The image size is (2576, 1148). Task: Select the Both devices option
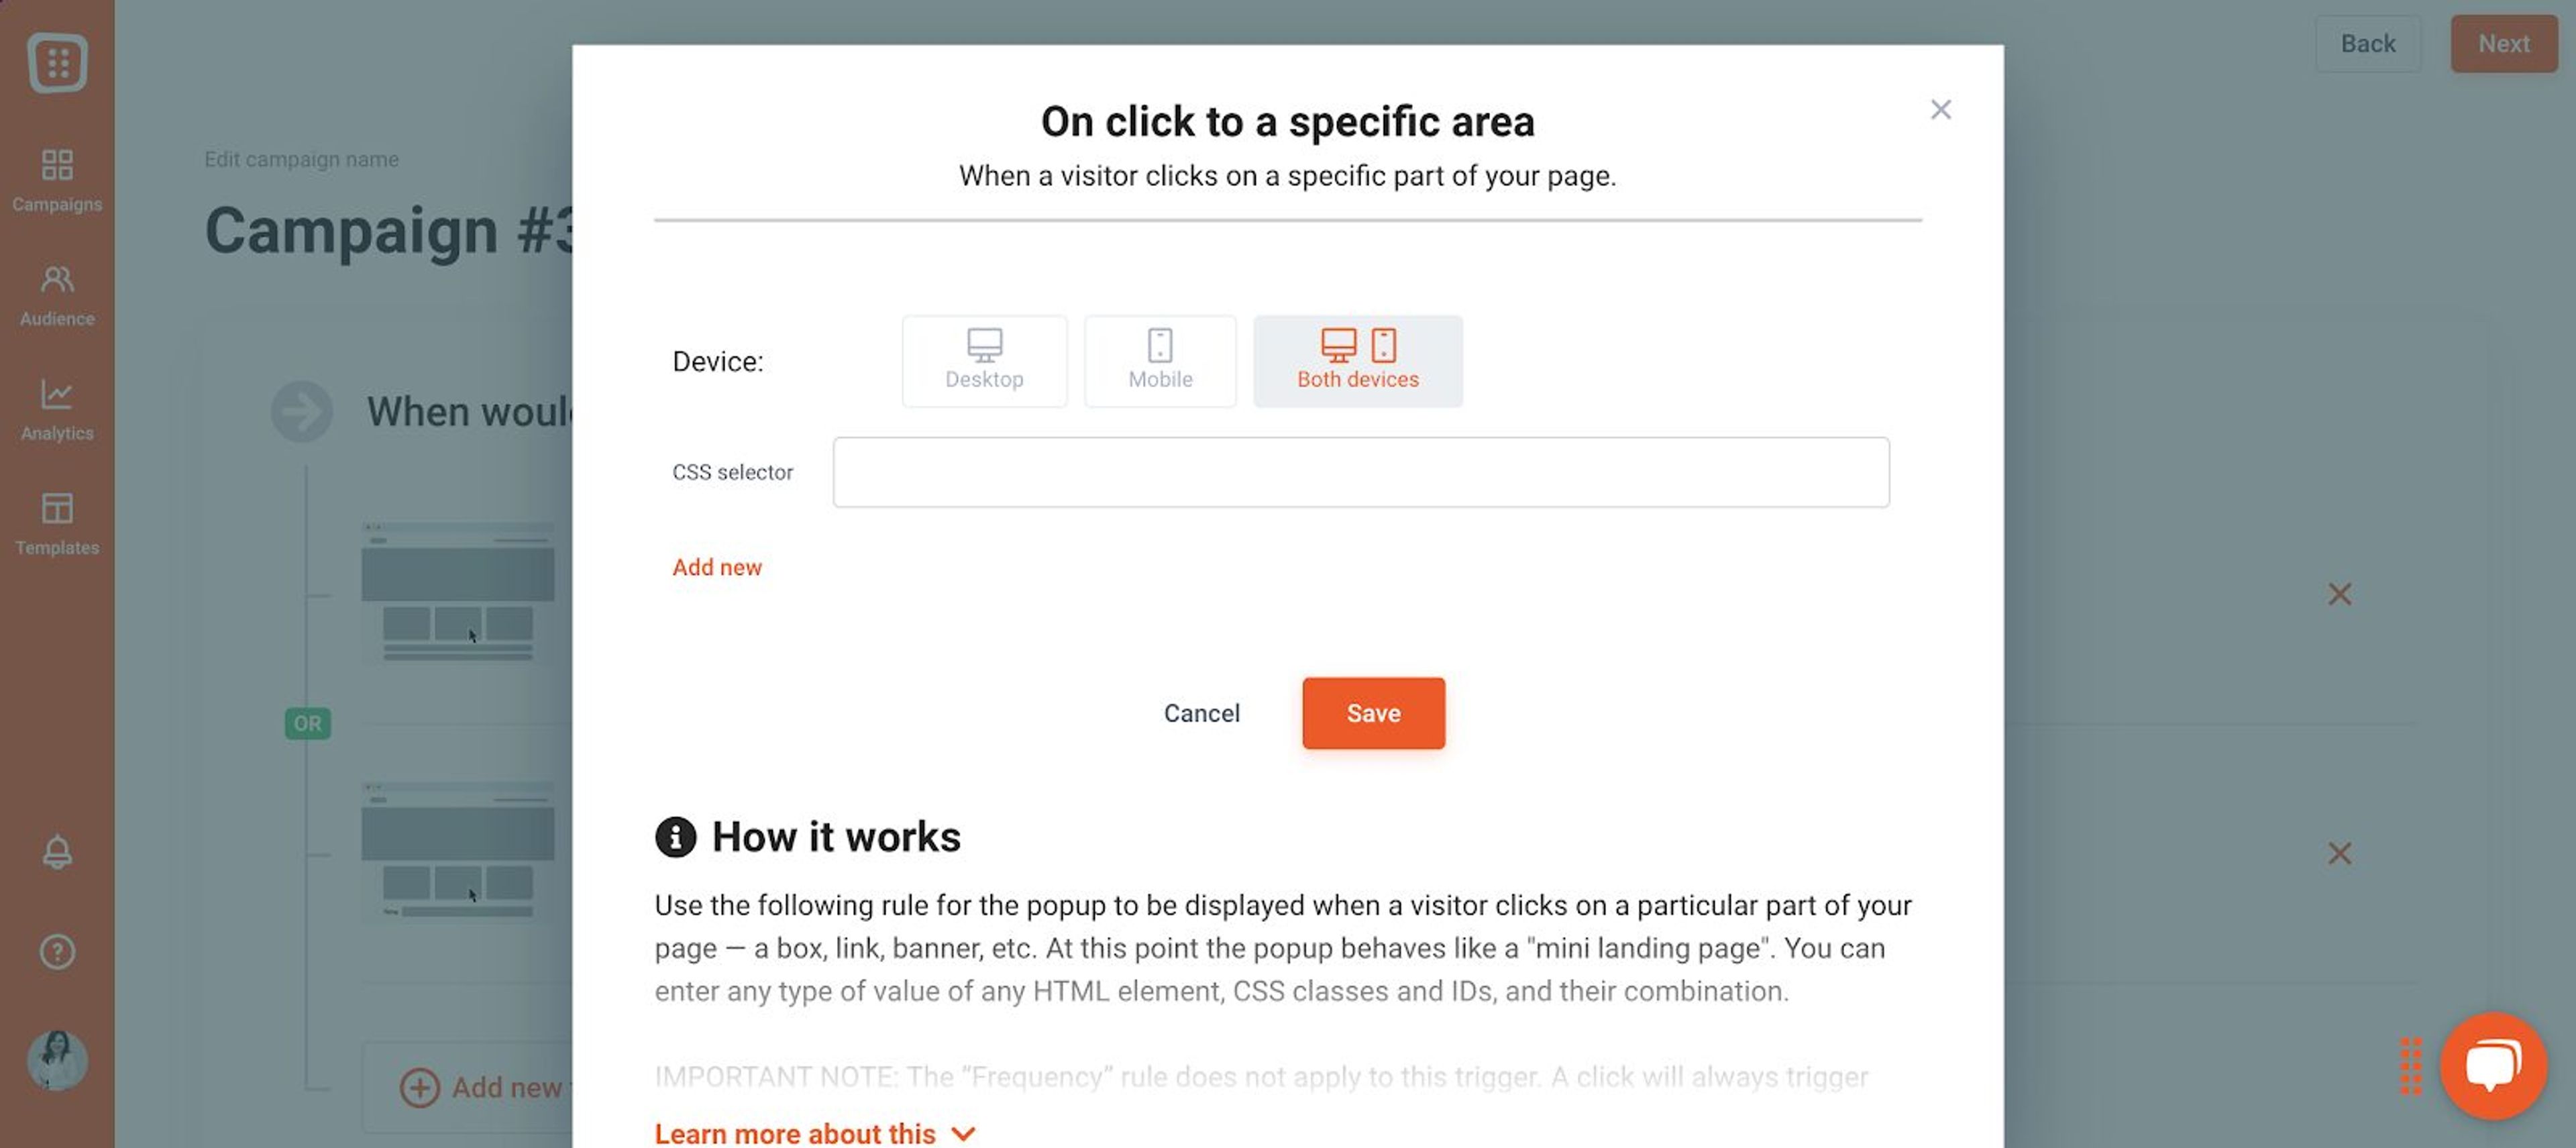tap(1357, 361)
